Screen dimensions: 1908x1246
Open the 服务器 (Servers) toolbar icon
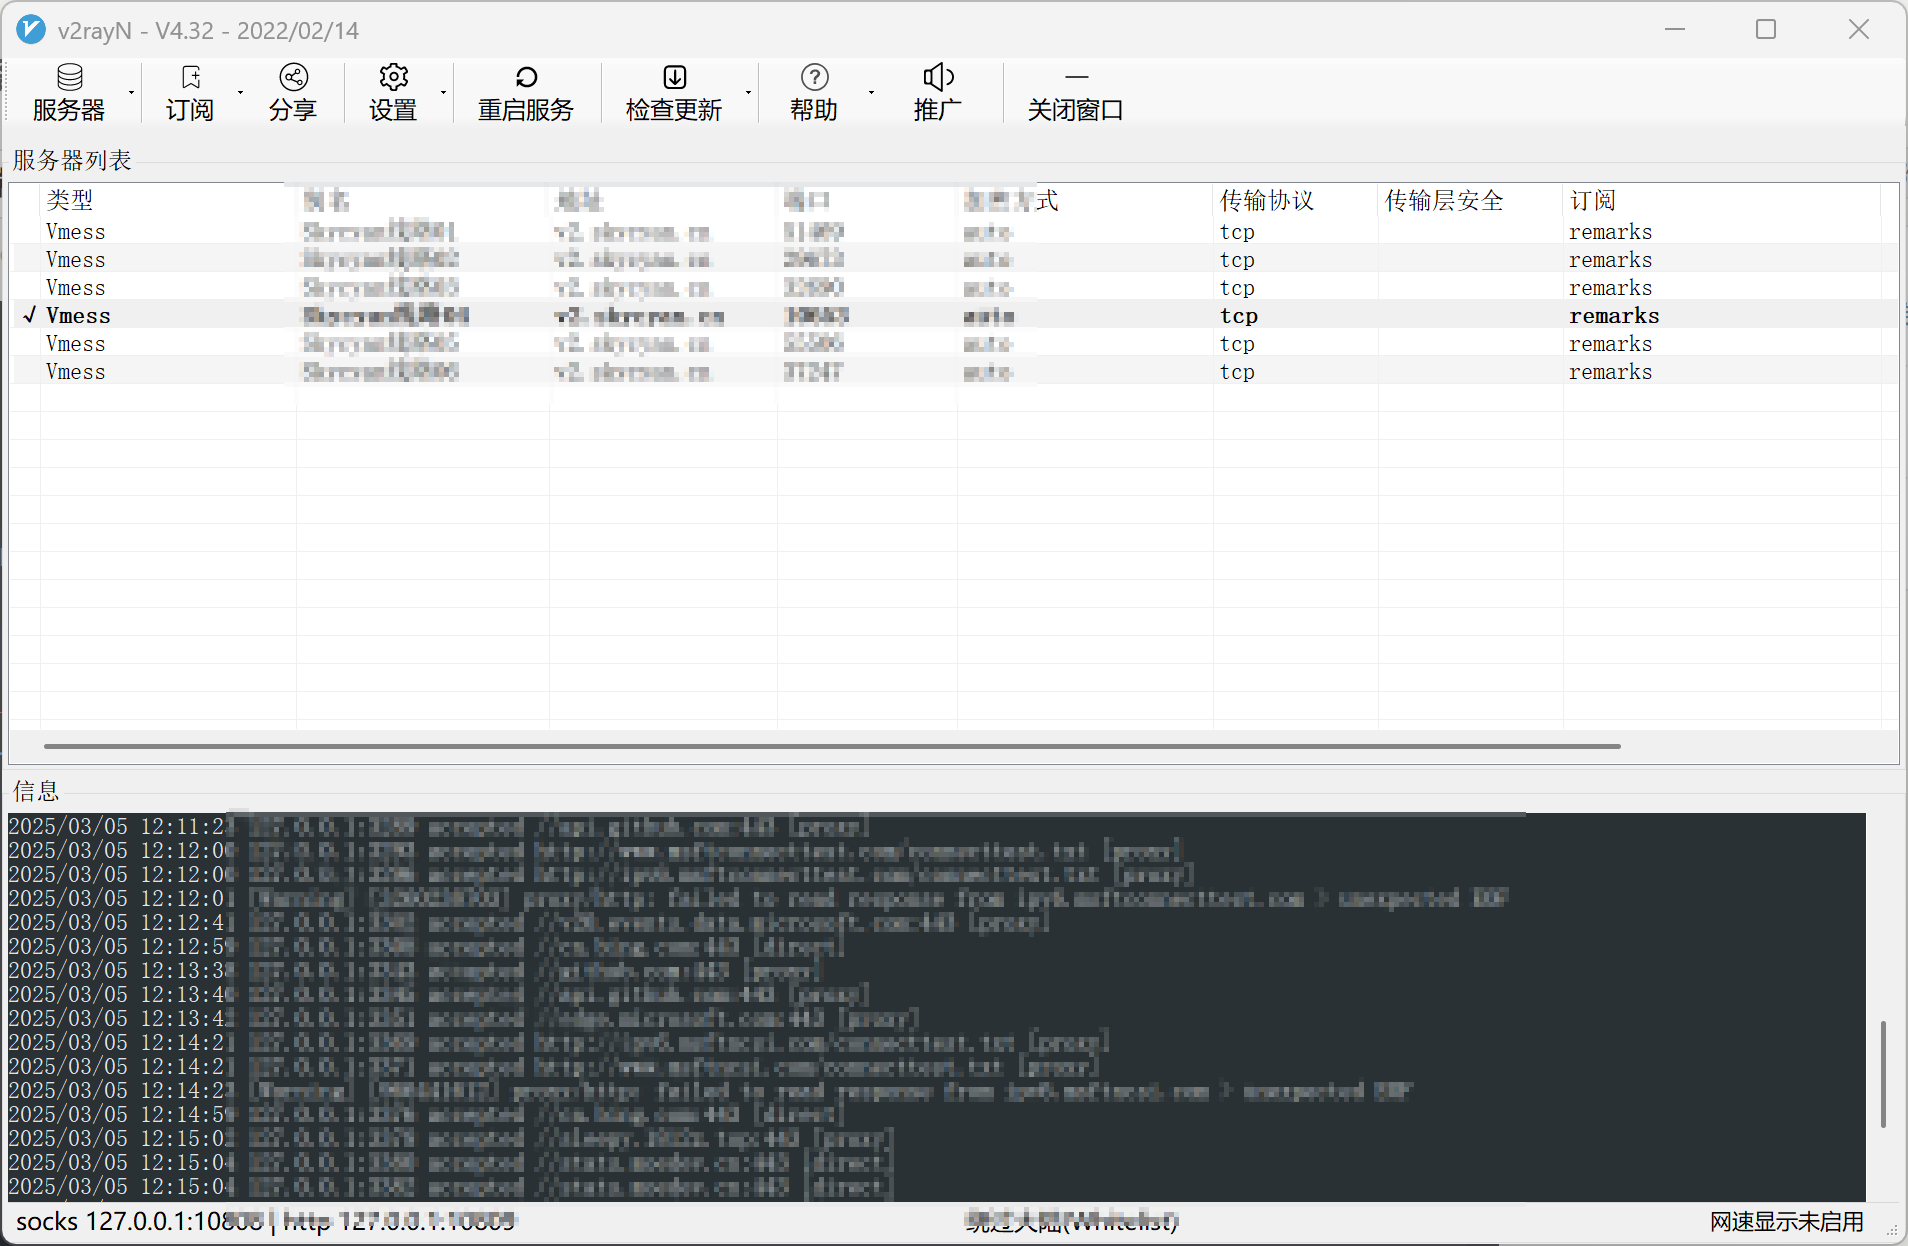click(69, 92)
